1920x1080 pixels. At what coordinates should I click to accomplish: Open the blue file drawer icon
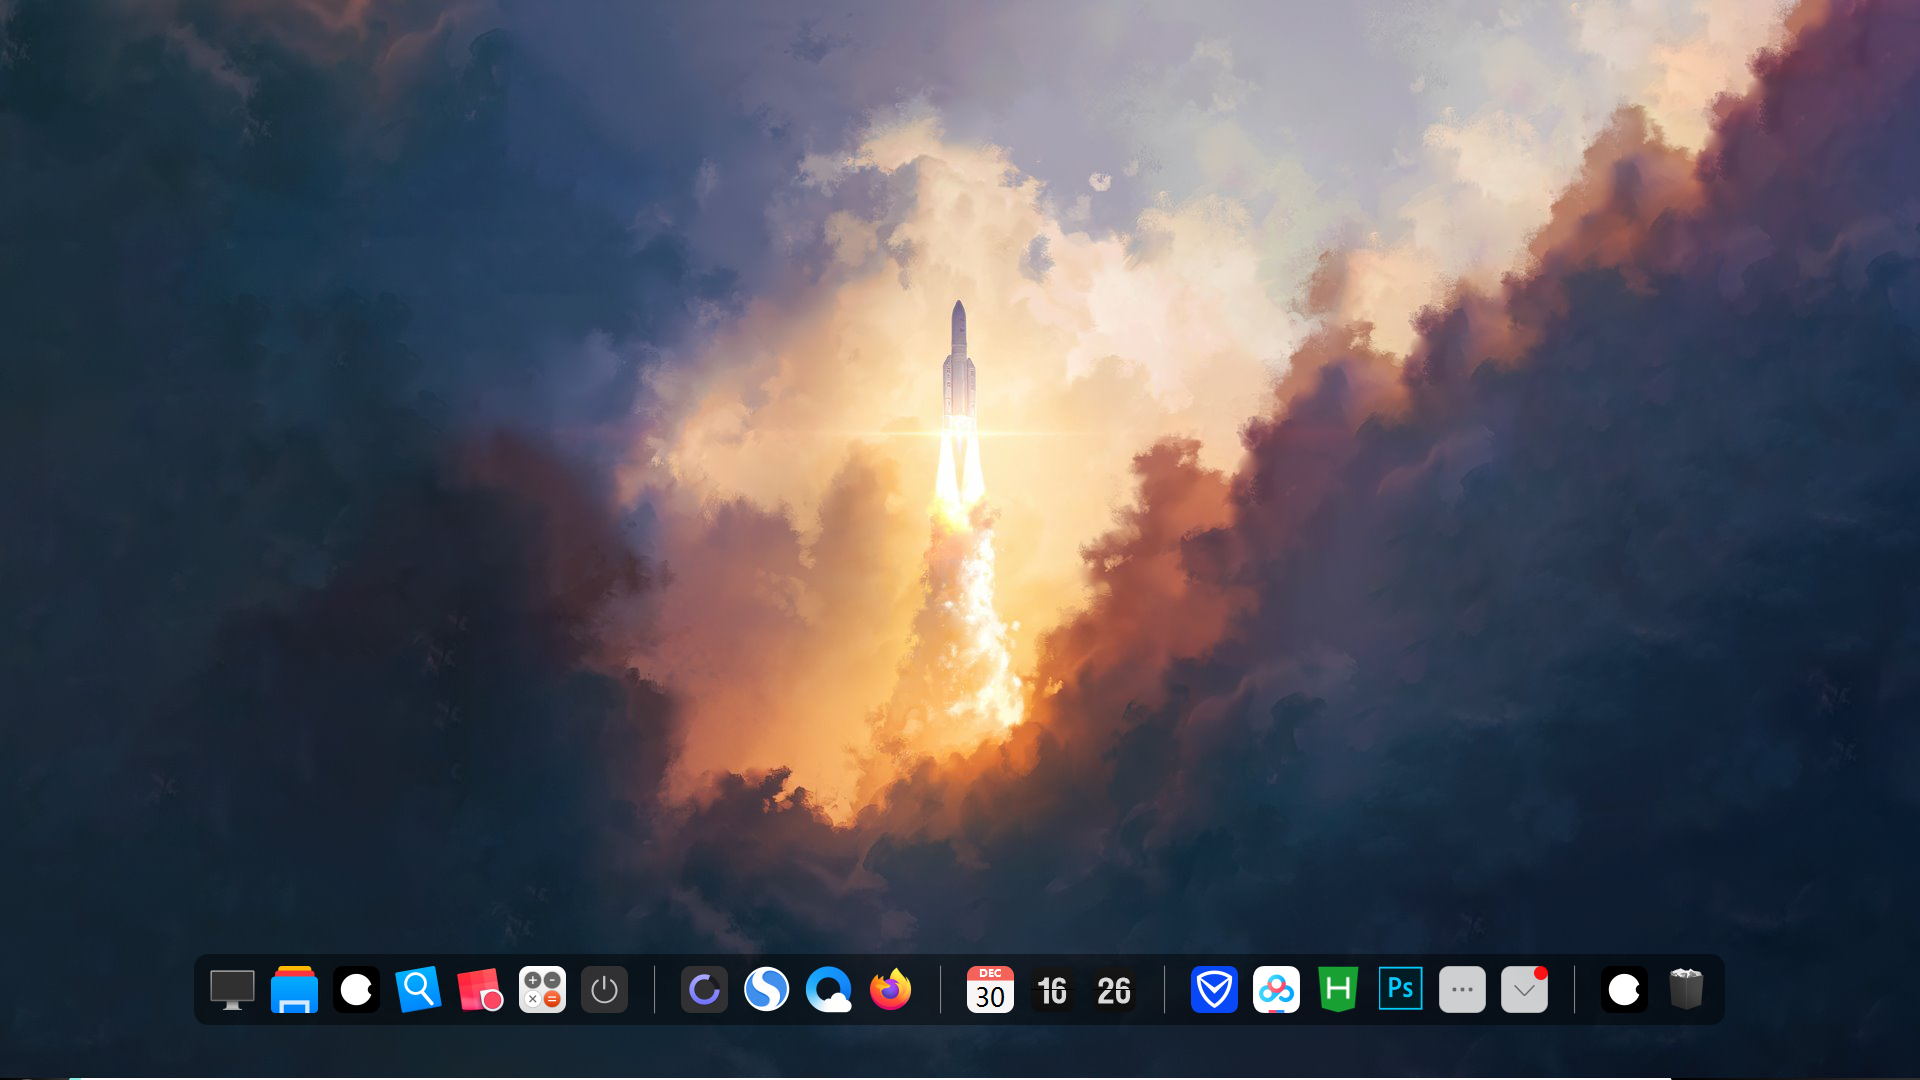pyautogui.click(x=294, y=990)
